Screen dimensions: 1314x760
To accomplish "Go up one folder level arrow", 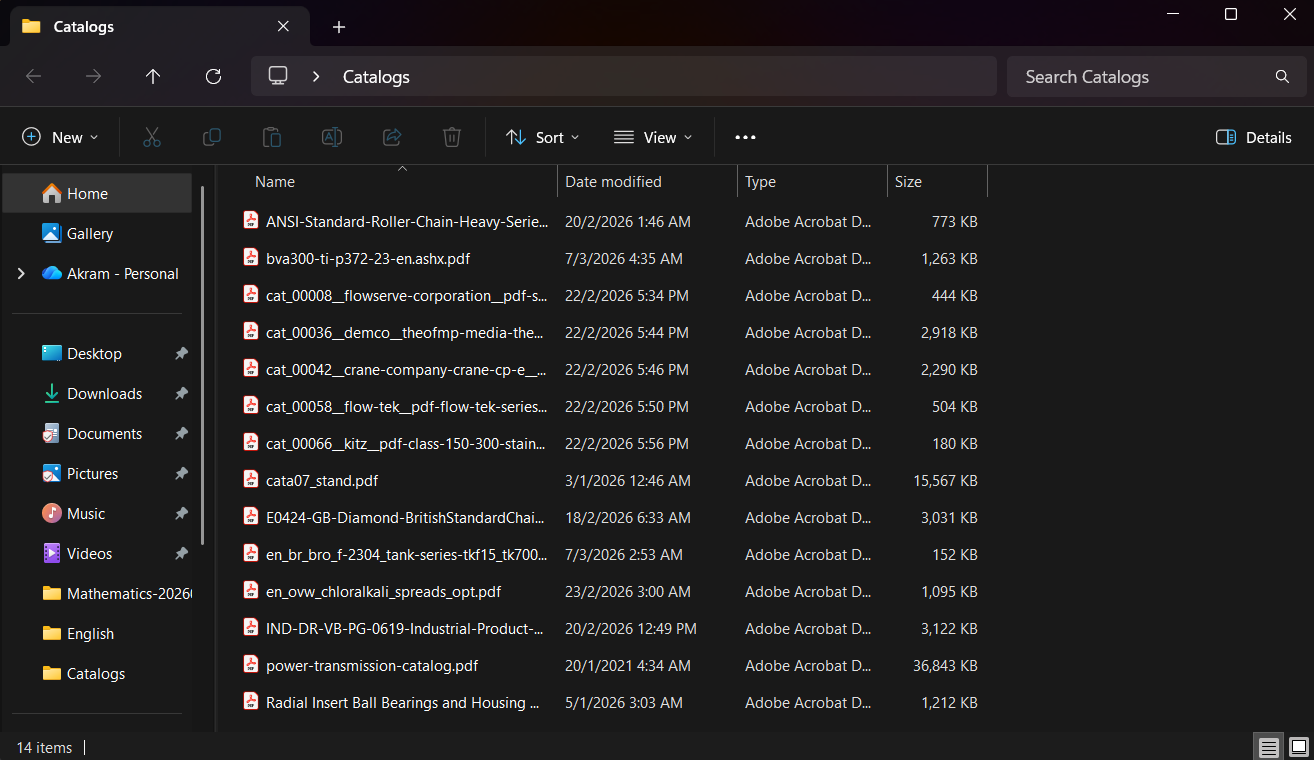I will click(x=153, y=76).
